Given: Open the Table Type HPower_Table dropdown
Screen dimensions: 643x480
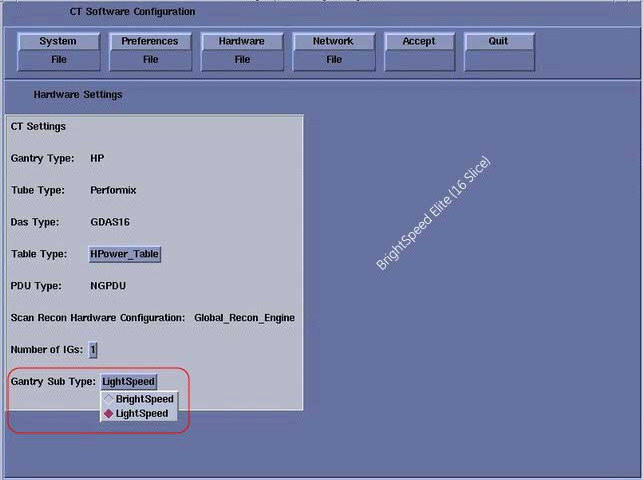Looking at the screenshot, I should pyautogui.click(x=125, y=254).
